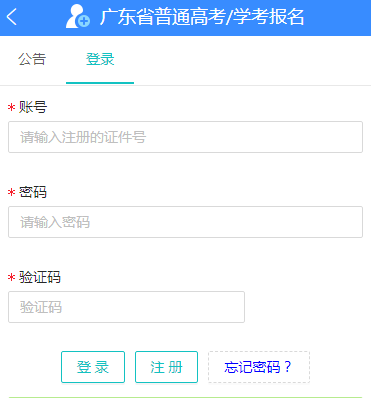Click the add-user icon in header

point(78,16)
